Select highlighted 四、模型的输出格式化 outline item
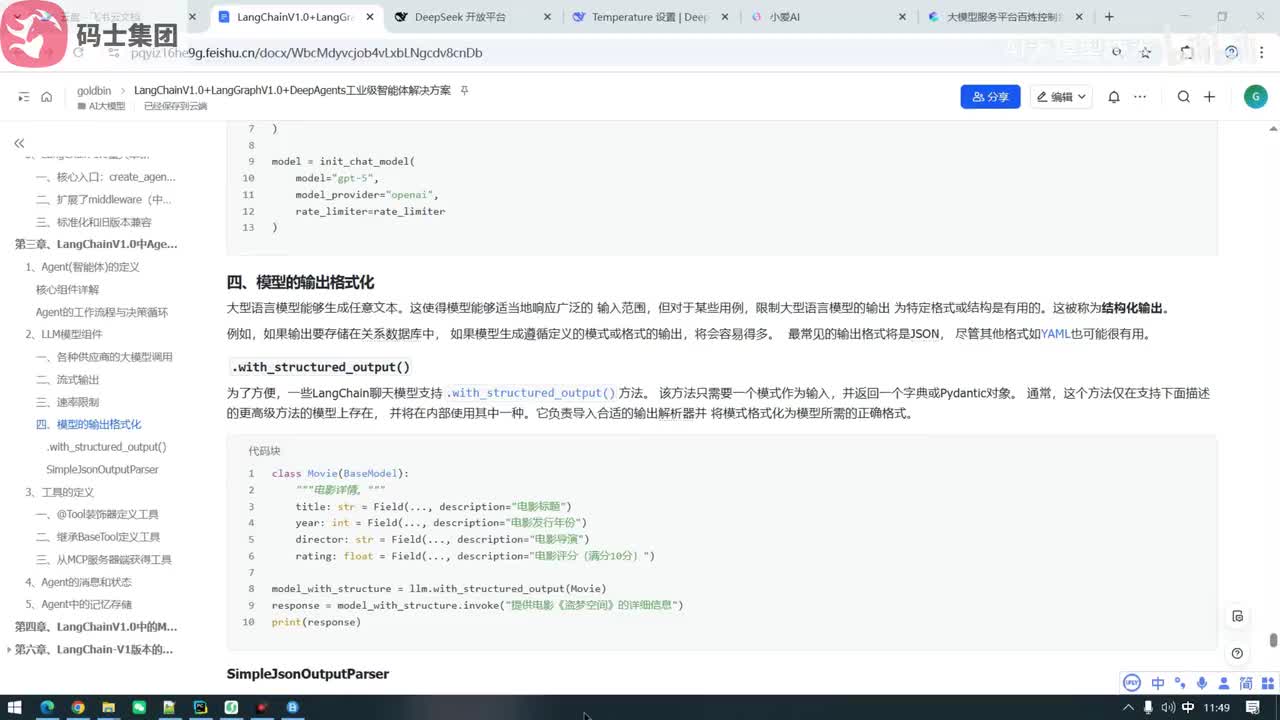Viewport: 1280px width, 720px height. [x=89, y=424]
